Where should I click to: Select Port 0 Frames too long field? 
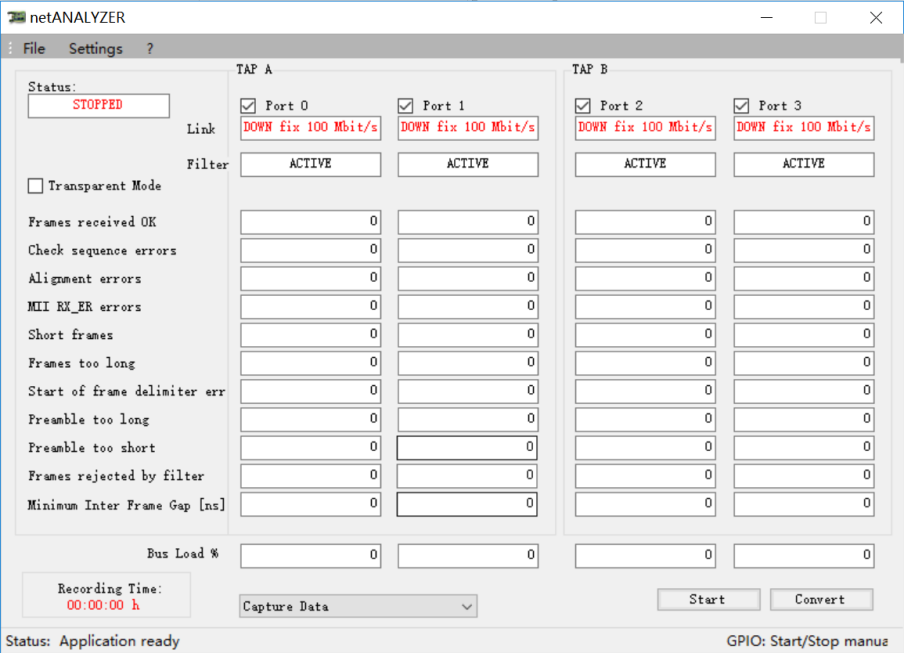coord(311,363)
